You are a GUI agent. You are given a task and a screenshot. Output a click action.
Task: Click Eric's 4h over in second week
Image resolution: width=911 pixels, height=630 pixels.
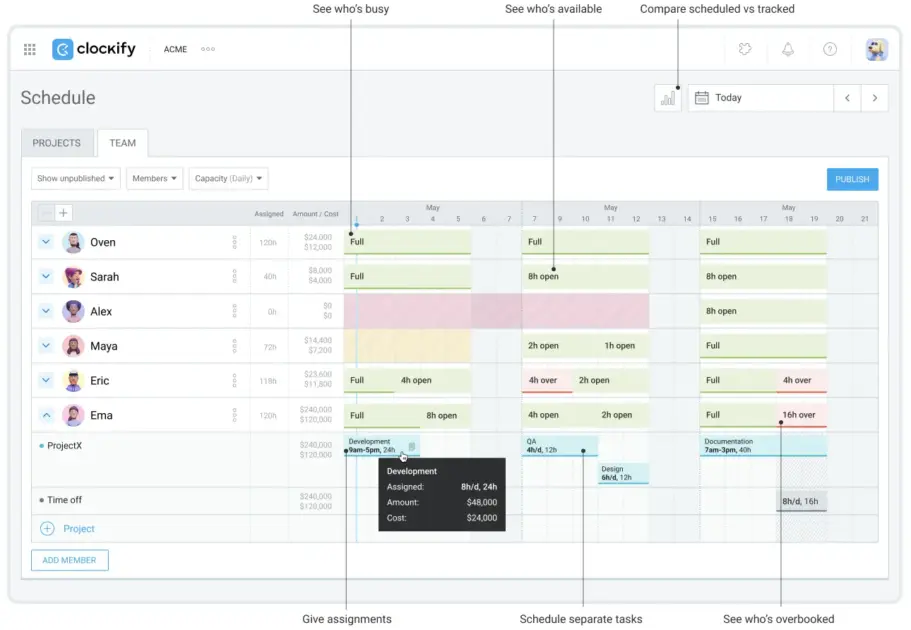547,380
